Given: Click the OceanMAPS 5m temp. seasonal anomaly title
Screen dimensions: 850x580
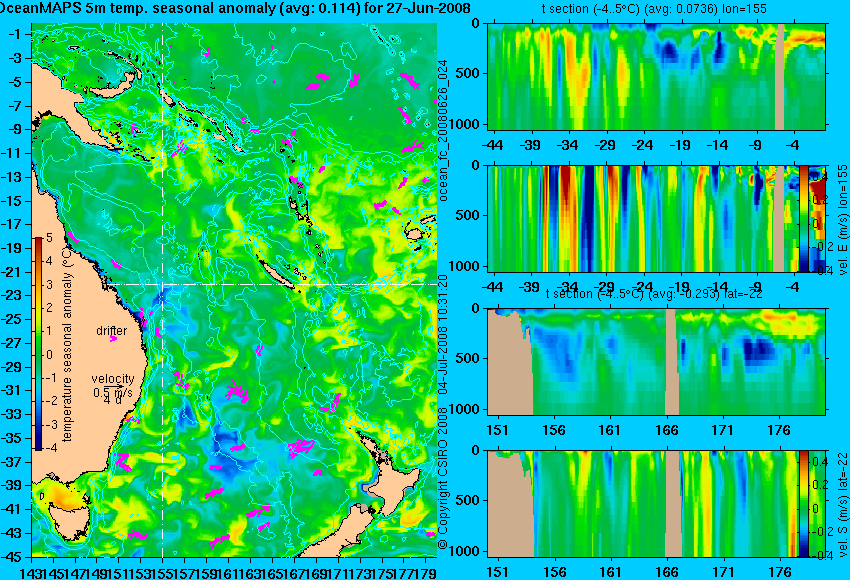Looking at the screenshot, I should tap(235, 8).
